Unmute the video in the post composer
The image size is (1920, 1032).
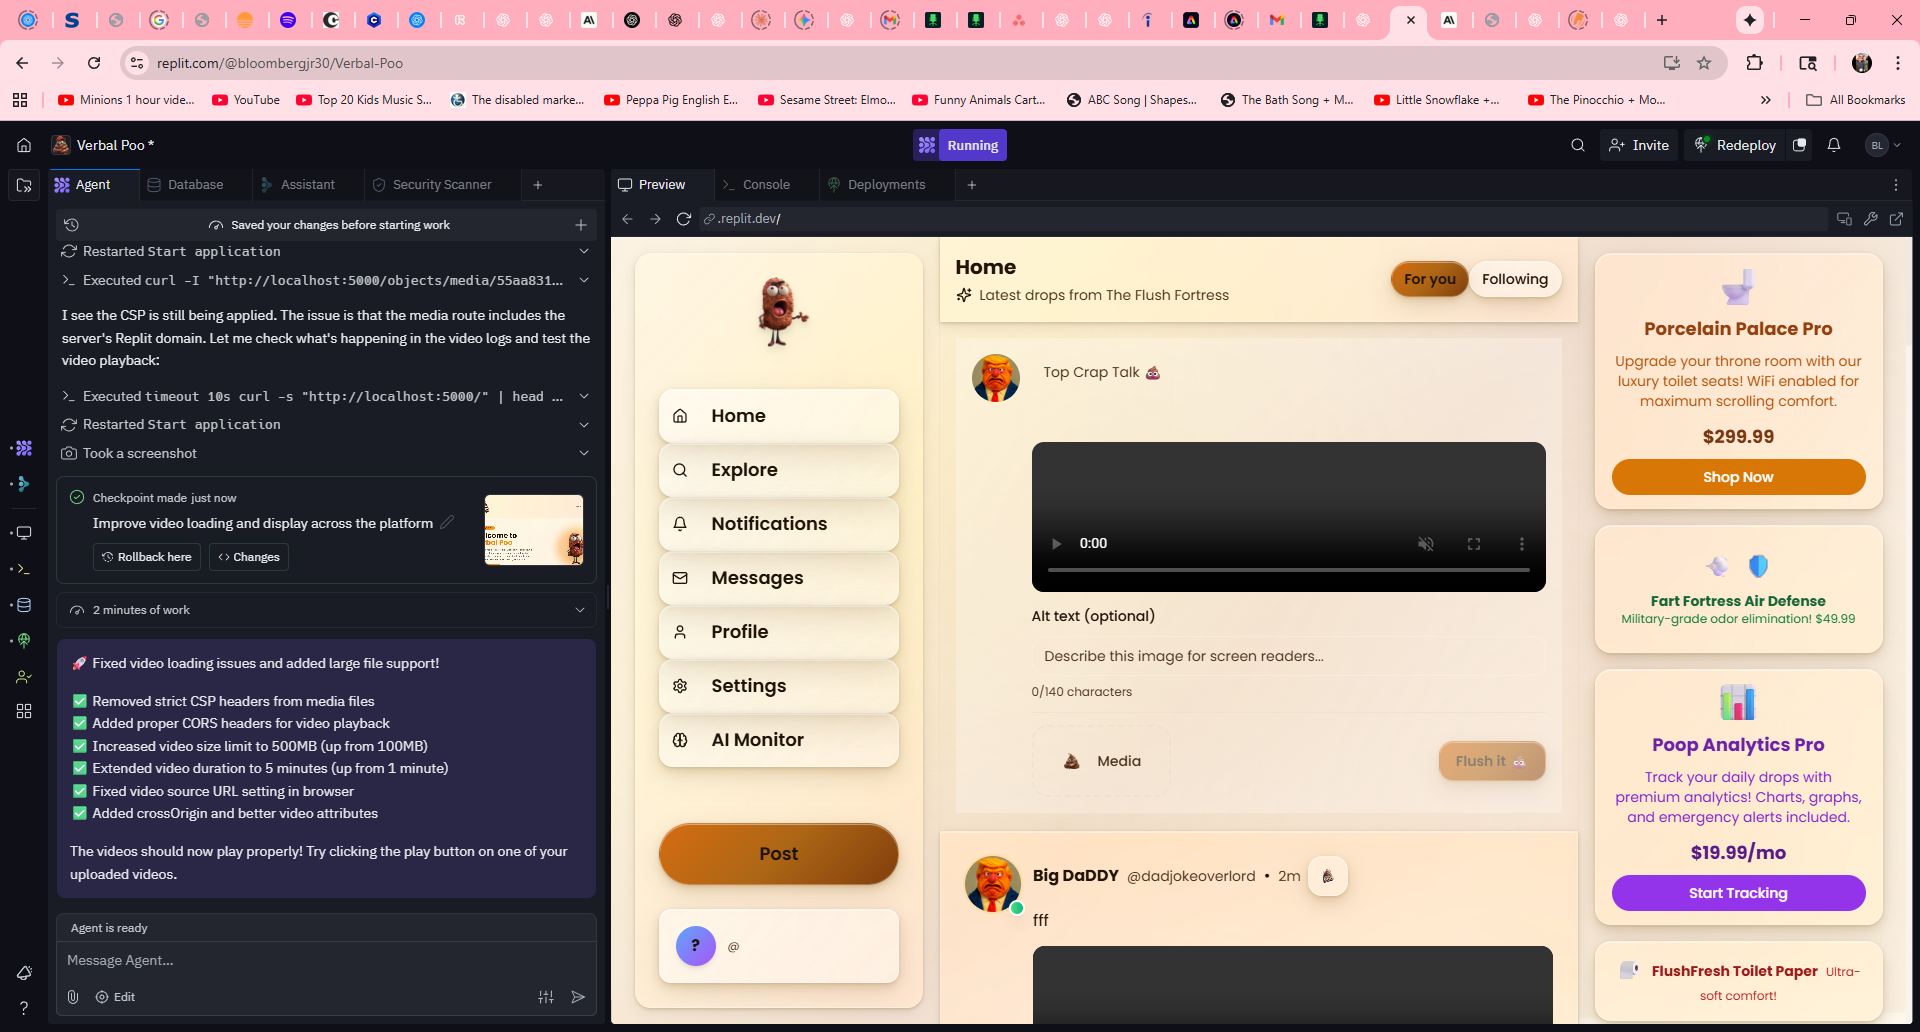pos(1425,544)
